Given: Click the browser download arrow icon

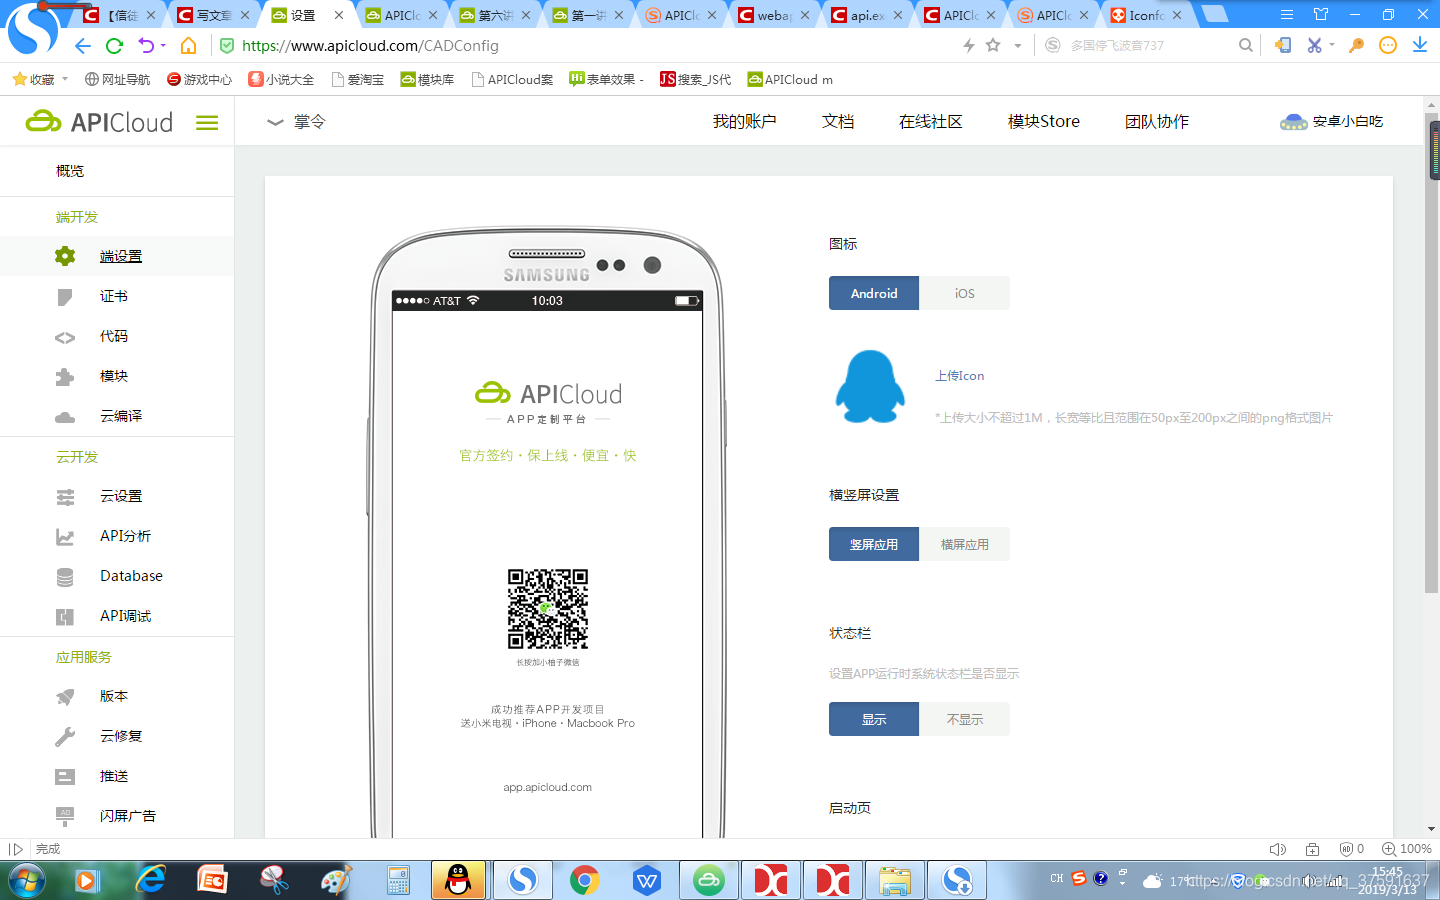Looking at the screenshot, I should pos(1420,45).
